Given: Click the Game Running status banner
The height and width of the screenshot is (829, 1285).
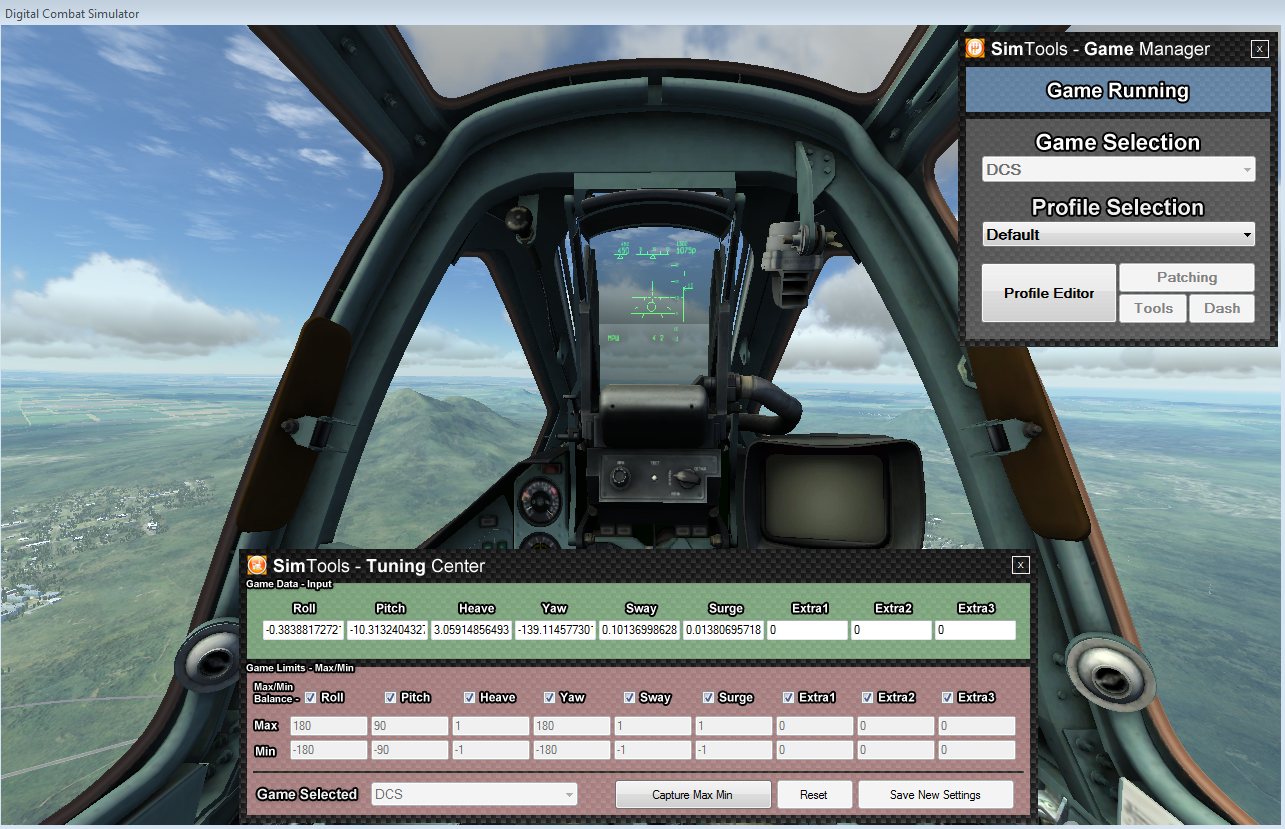Looking at the screenshot, I should 1117,90.
